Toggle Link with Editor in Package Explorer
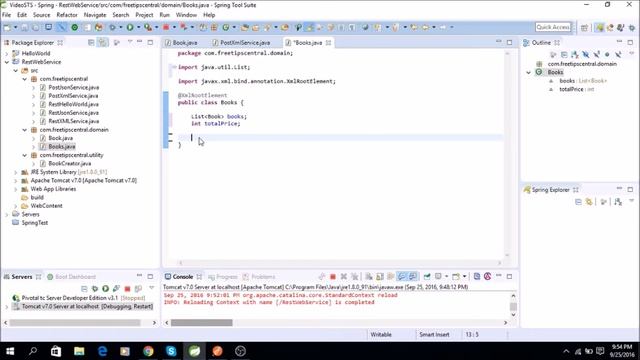 102,42
